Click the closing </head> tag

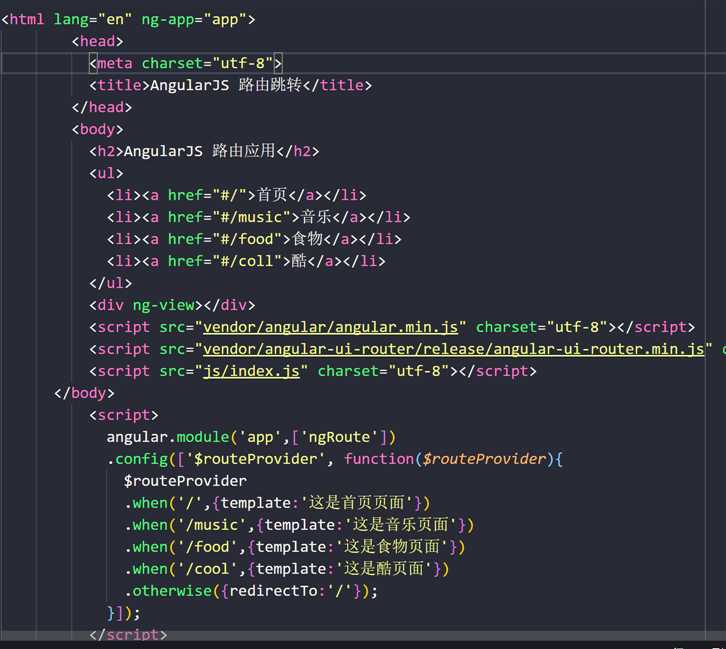pyautogui.click(x=102, y=107)
